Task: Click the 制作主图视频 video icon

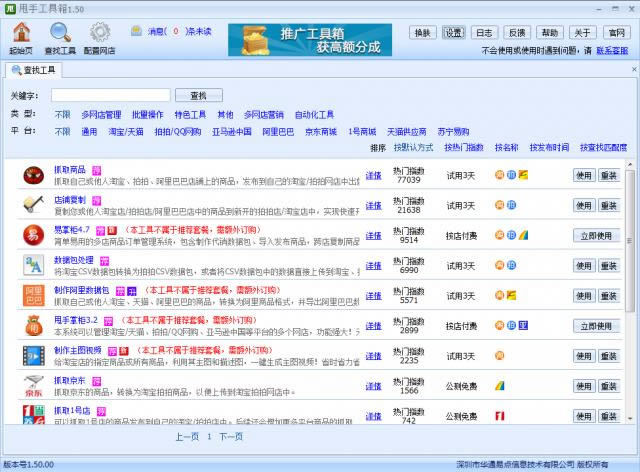Action: click(33, 356)
